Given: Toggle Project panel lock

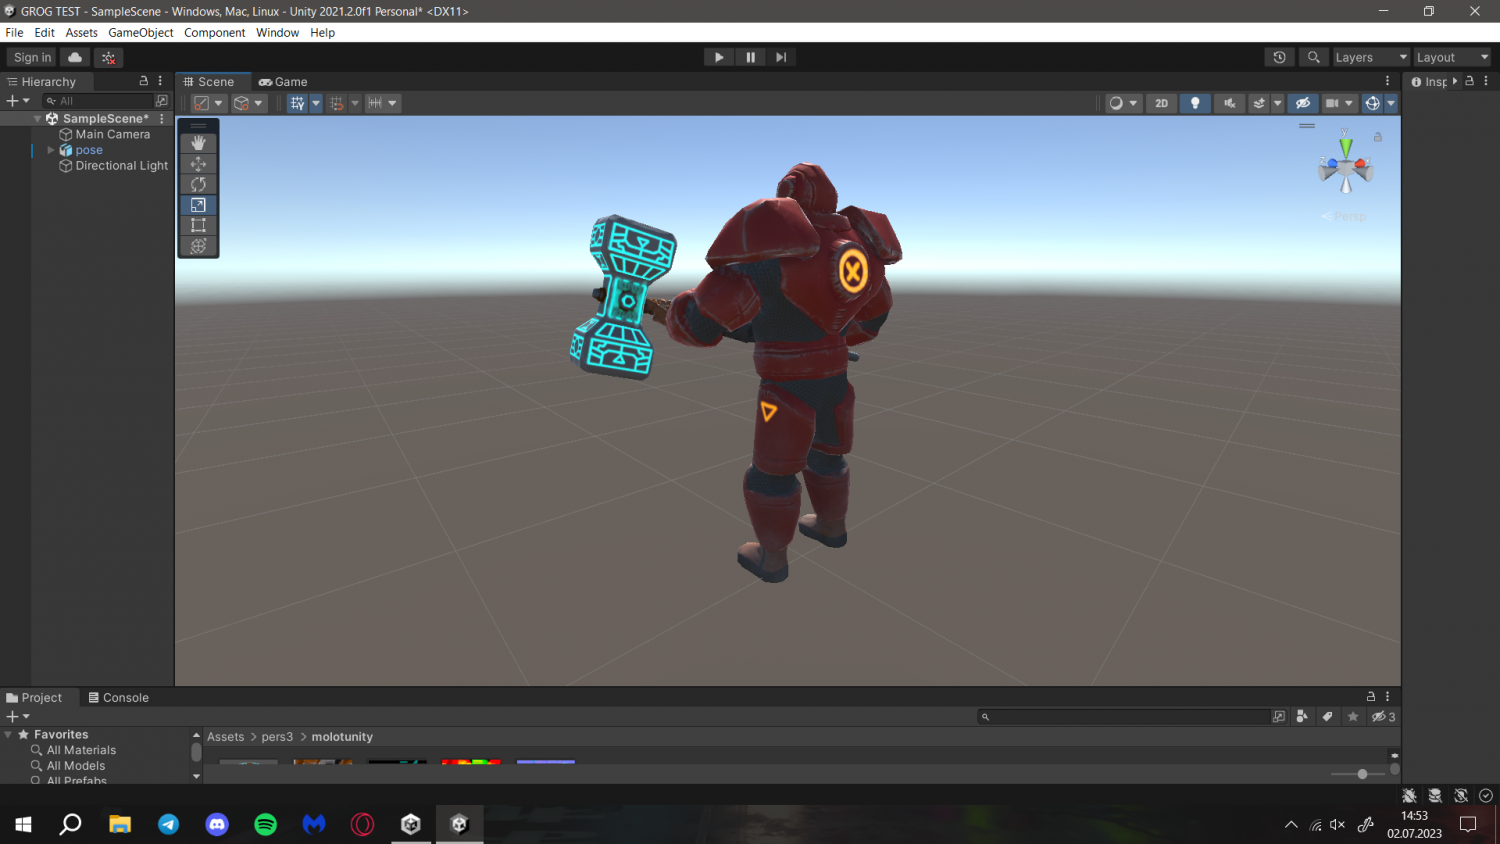Looking at the screenshot, I should click(x=1371, y=696).
